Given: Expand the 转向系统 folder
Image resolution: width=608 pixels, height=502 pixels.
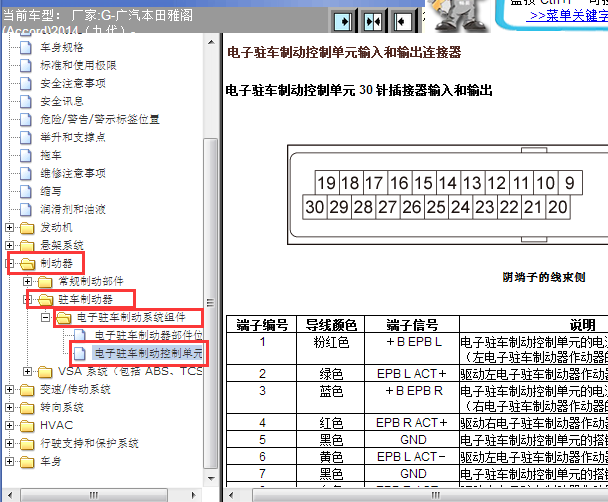Looking at the screenshot, I should [x=9, y=407].
